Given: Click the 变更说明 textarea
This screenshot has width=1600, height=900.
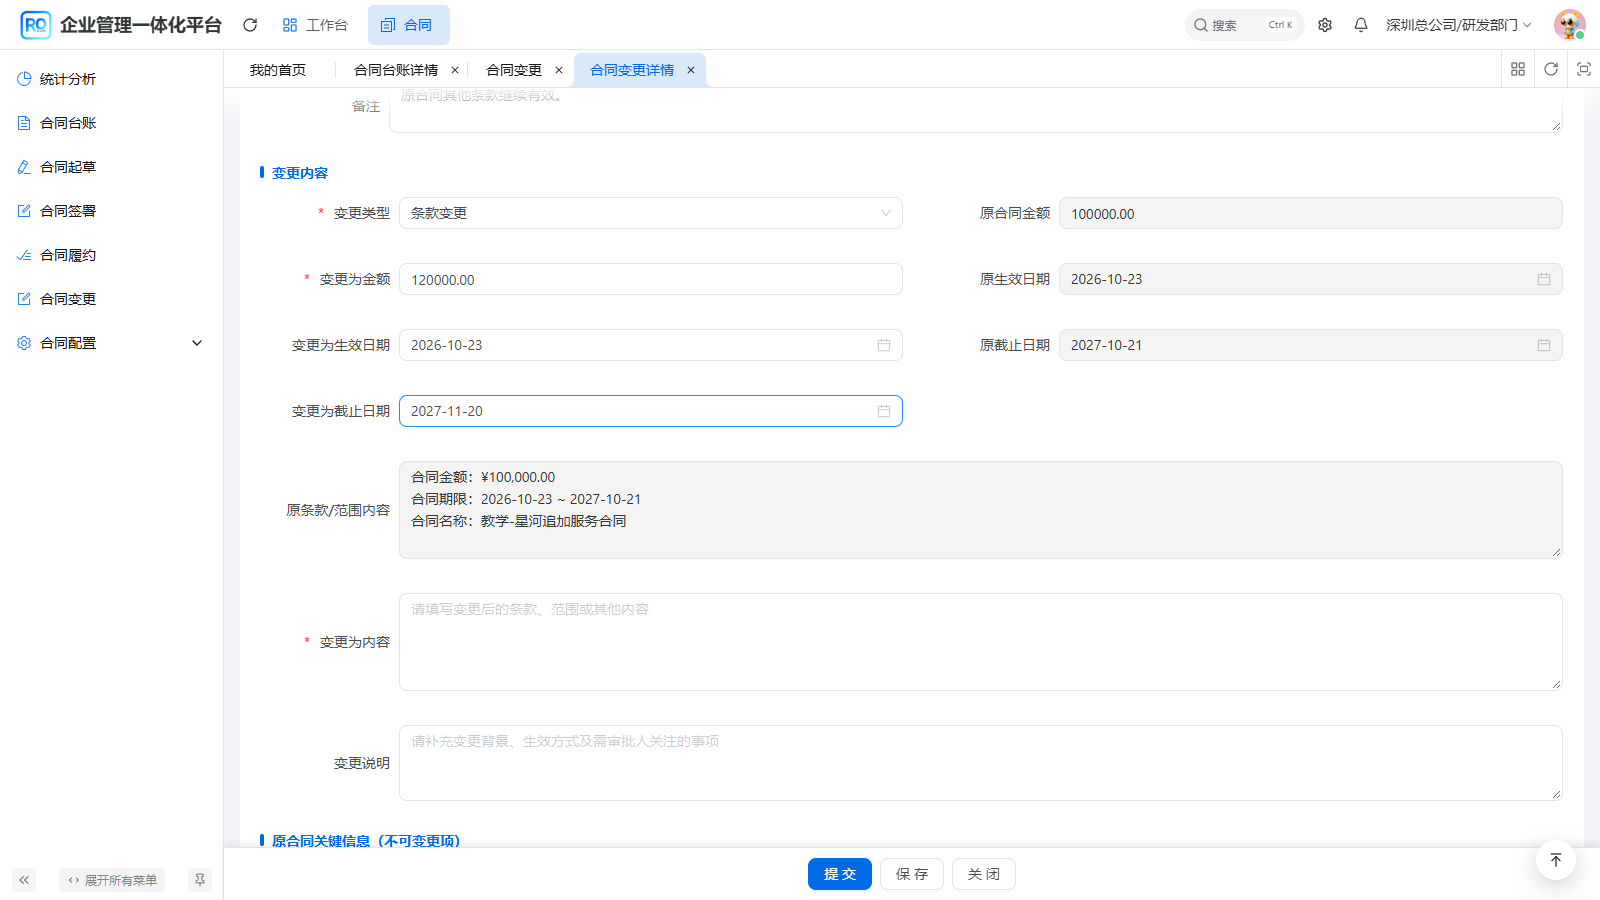Looking at the screenshot, I should pos(981,763).
